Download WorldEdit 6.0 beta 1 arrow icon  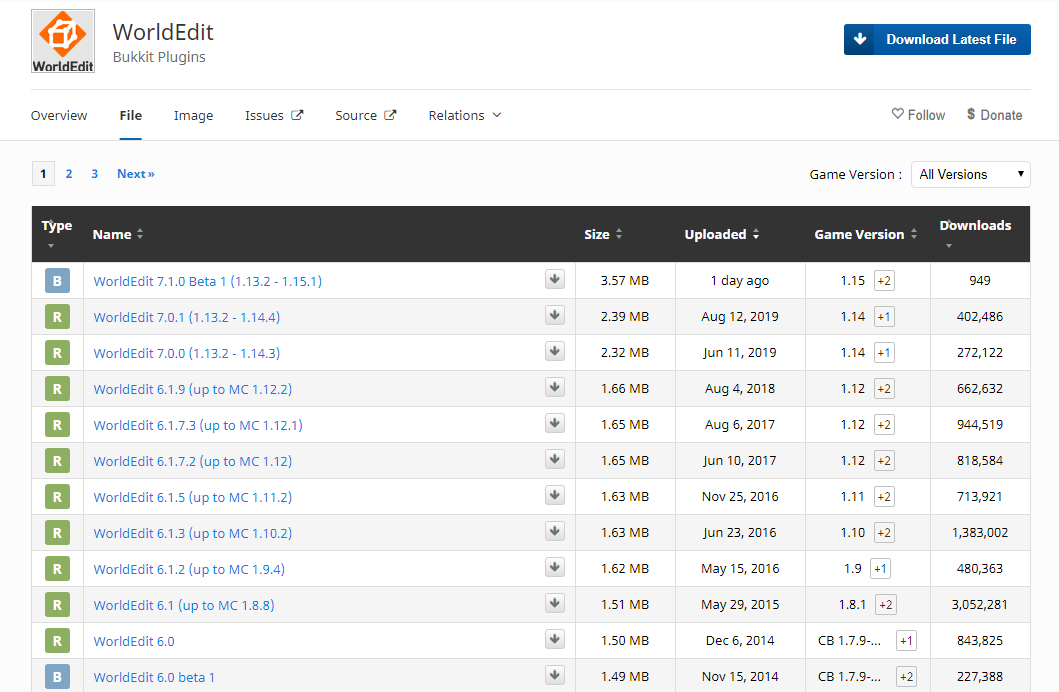[555, 675]
